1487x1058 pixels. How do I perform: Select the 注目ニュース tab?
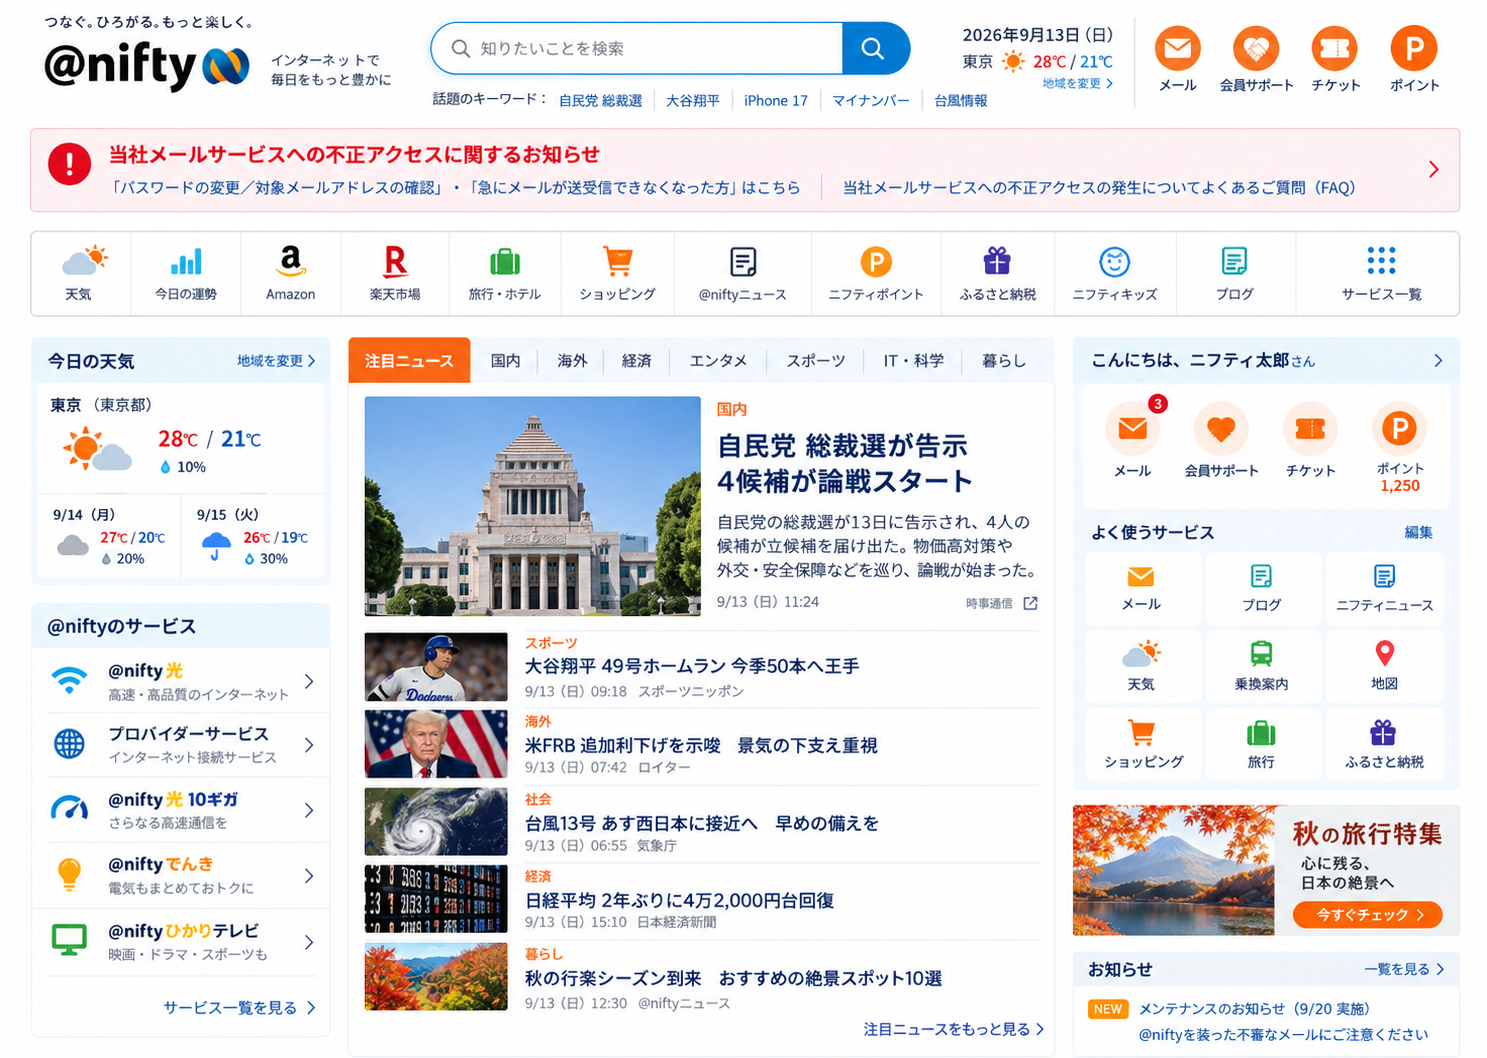(x=409, y=361)
